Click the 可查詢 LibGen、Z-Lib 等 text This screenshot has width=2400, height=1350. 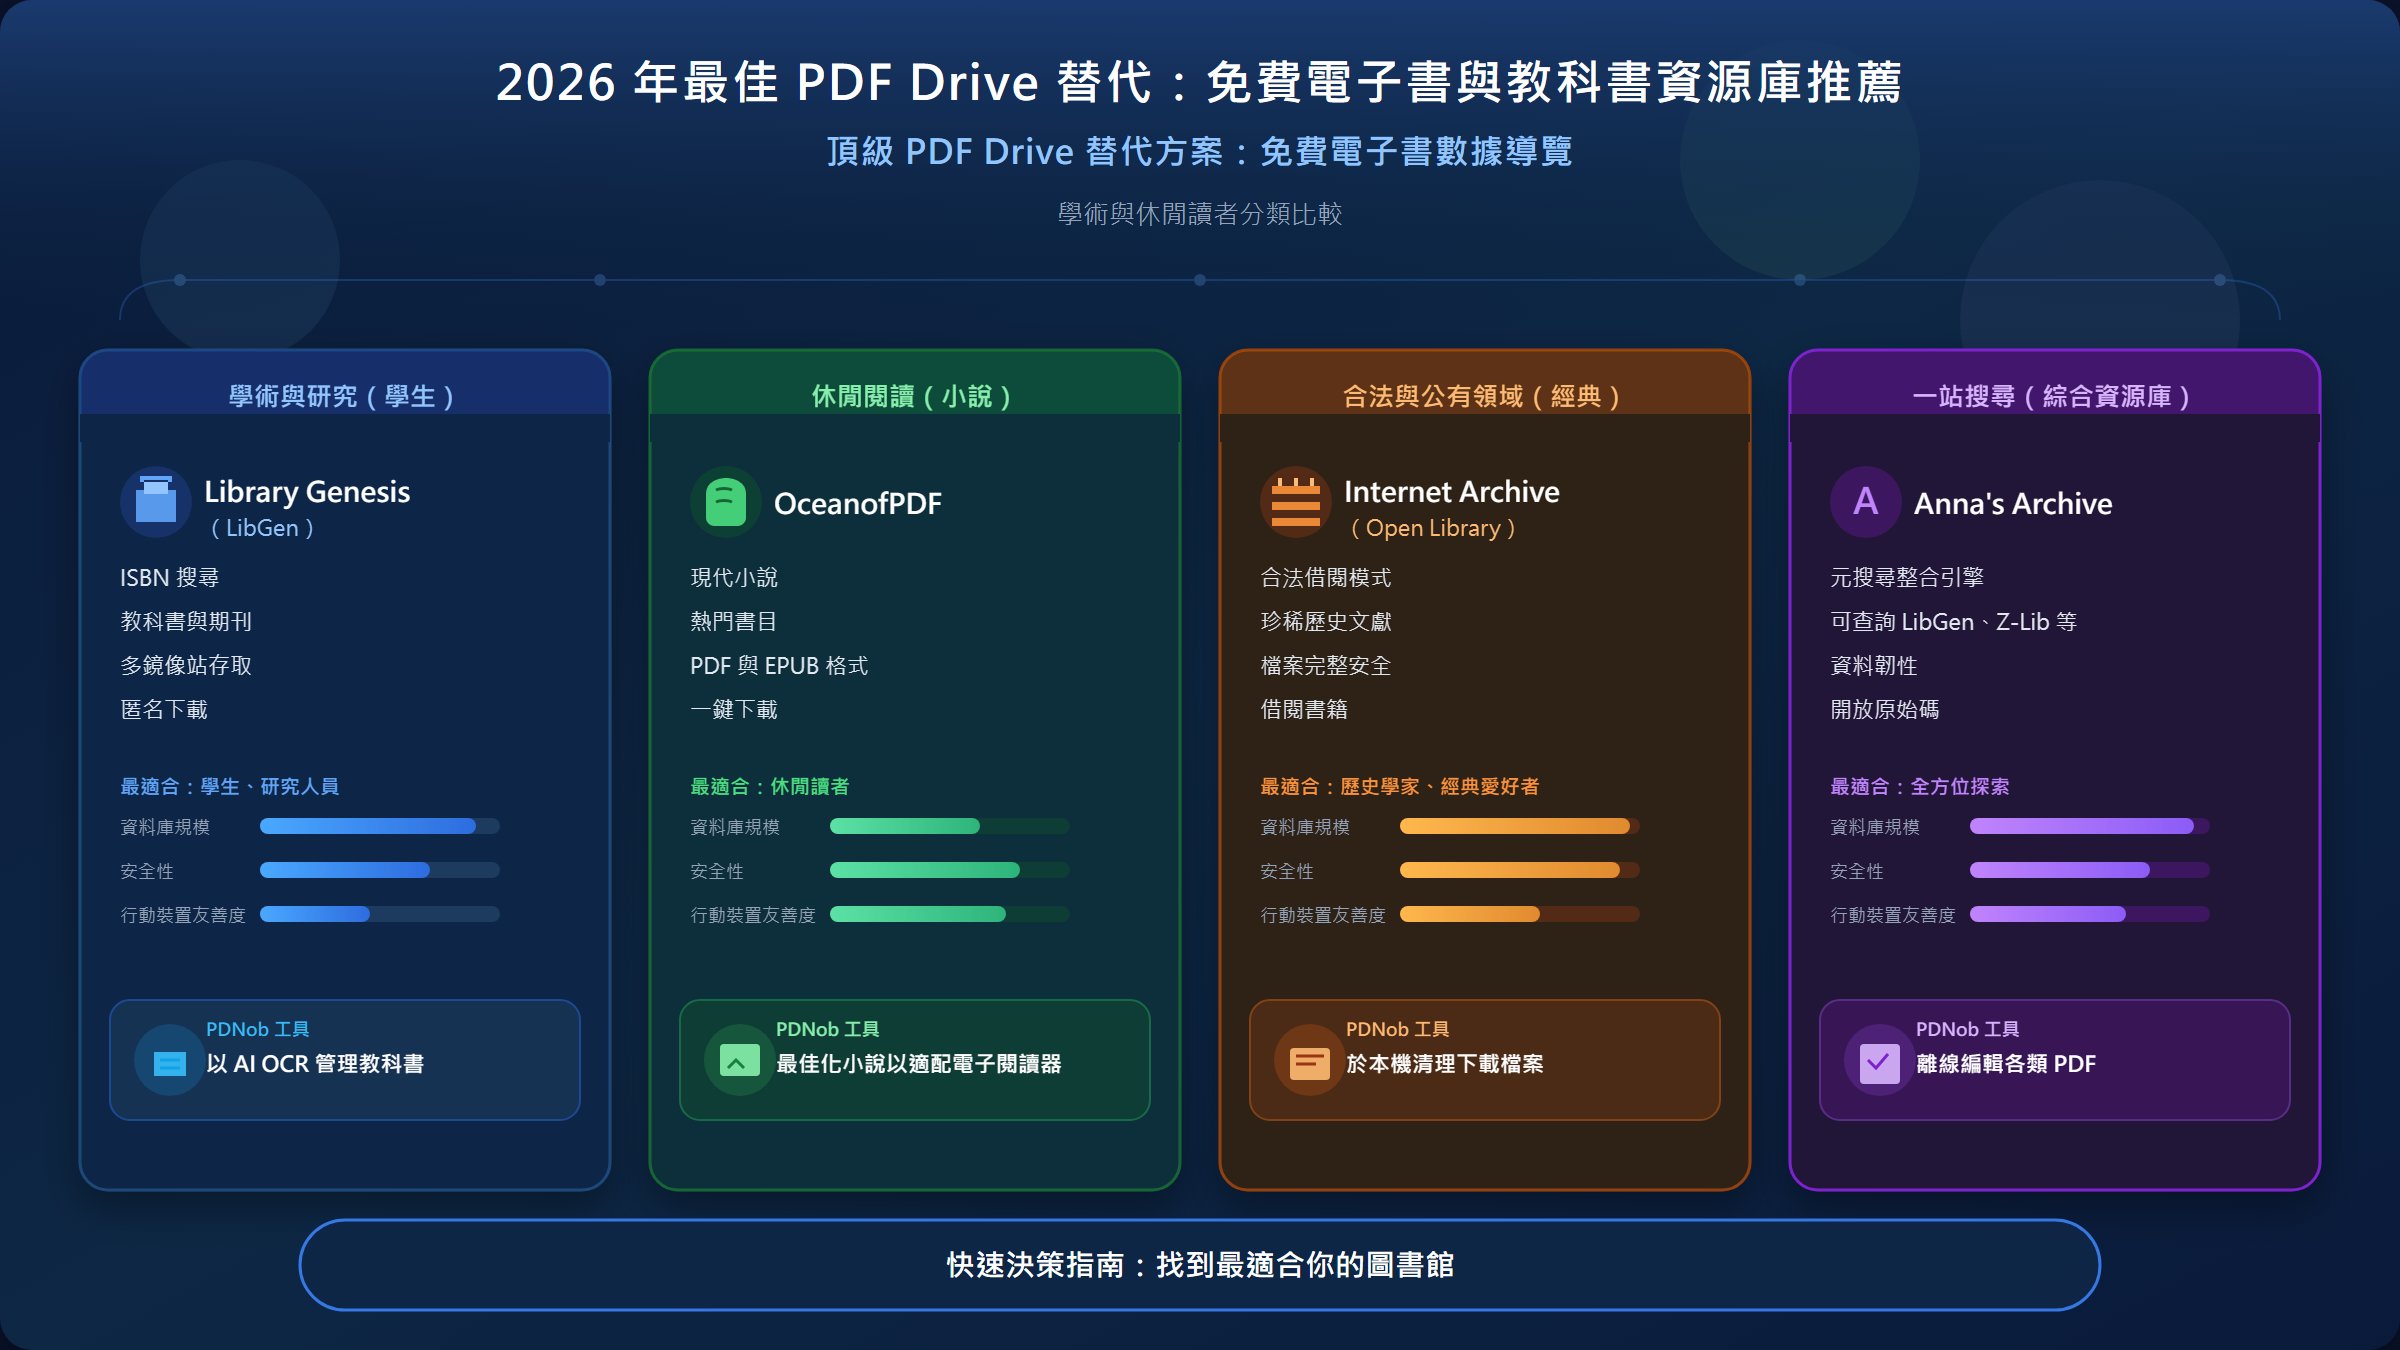tap(1954, 622)
